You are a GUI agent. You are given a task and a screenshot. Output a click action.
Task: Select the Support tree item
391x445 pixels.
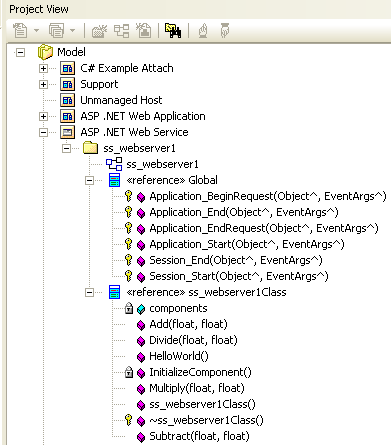tap(99, 85)
